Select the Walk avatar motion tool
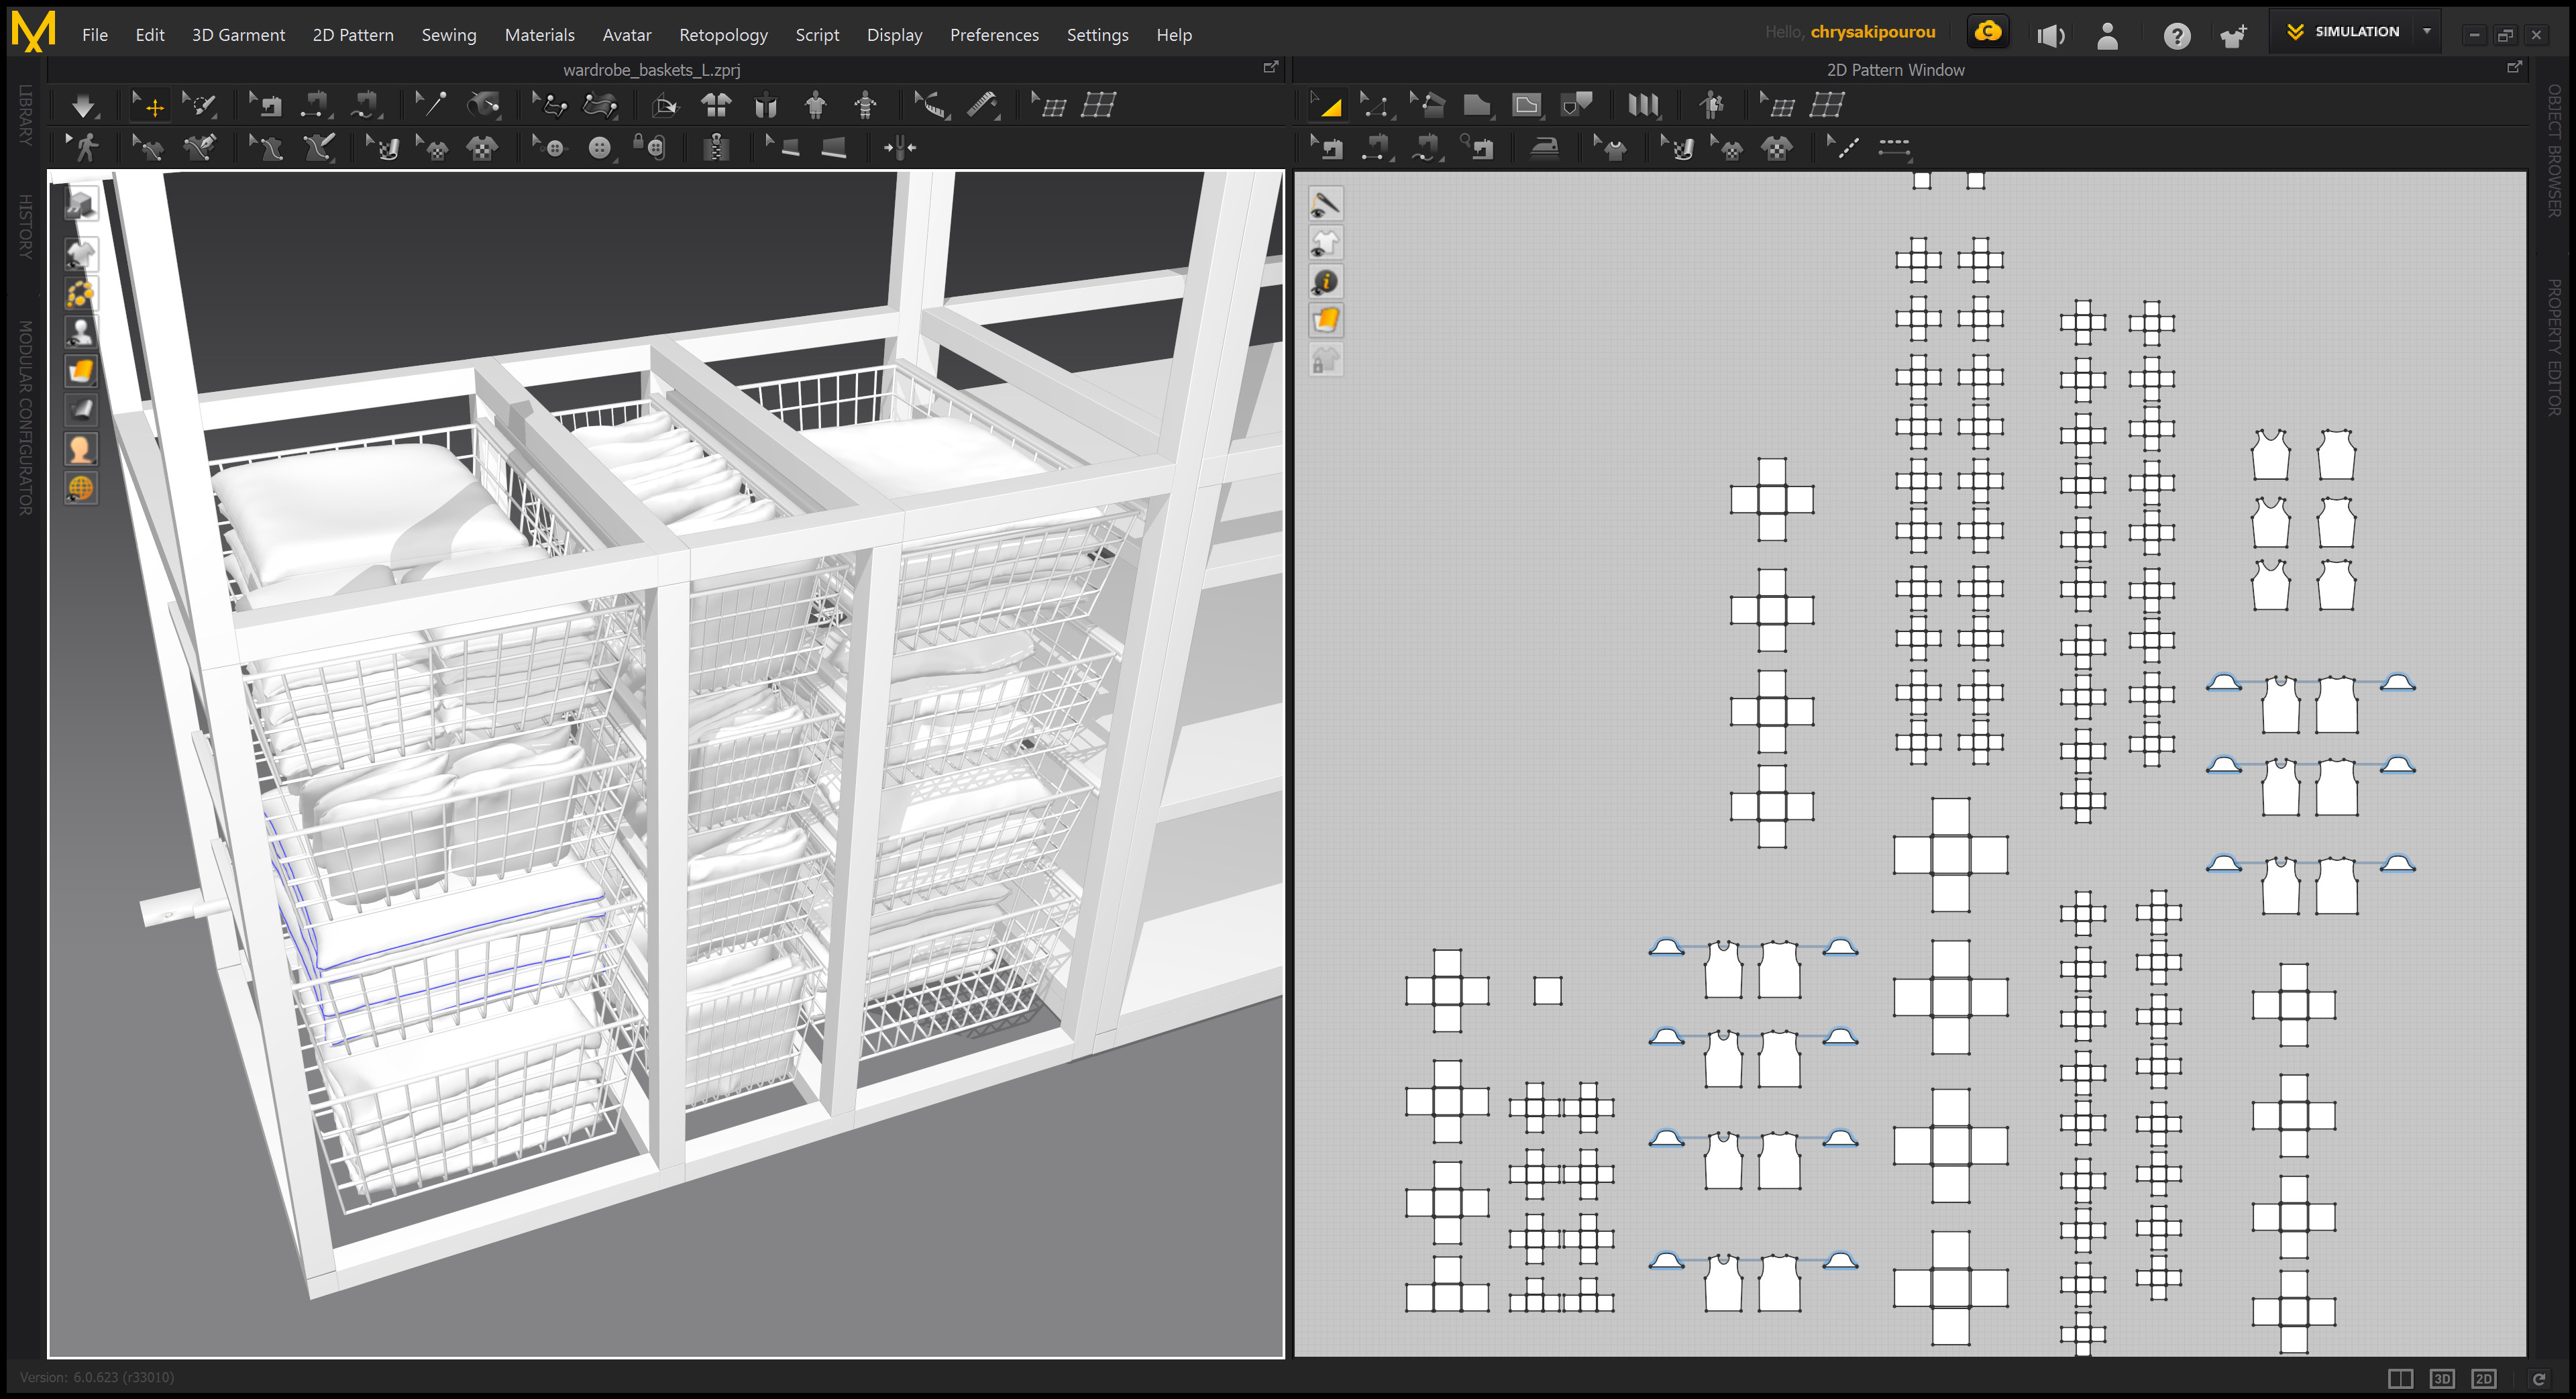Screen dimensions: 2576x1399 [x=85, y=148]
